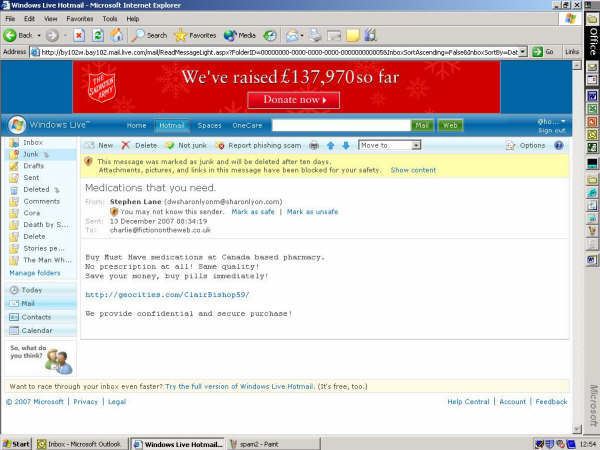Open the IE Search pane

click(x=149, y=36)
